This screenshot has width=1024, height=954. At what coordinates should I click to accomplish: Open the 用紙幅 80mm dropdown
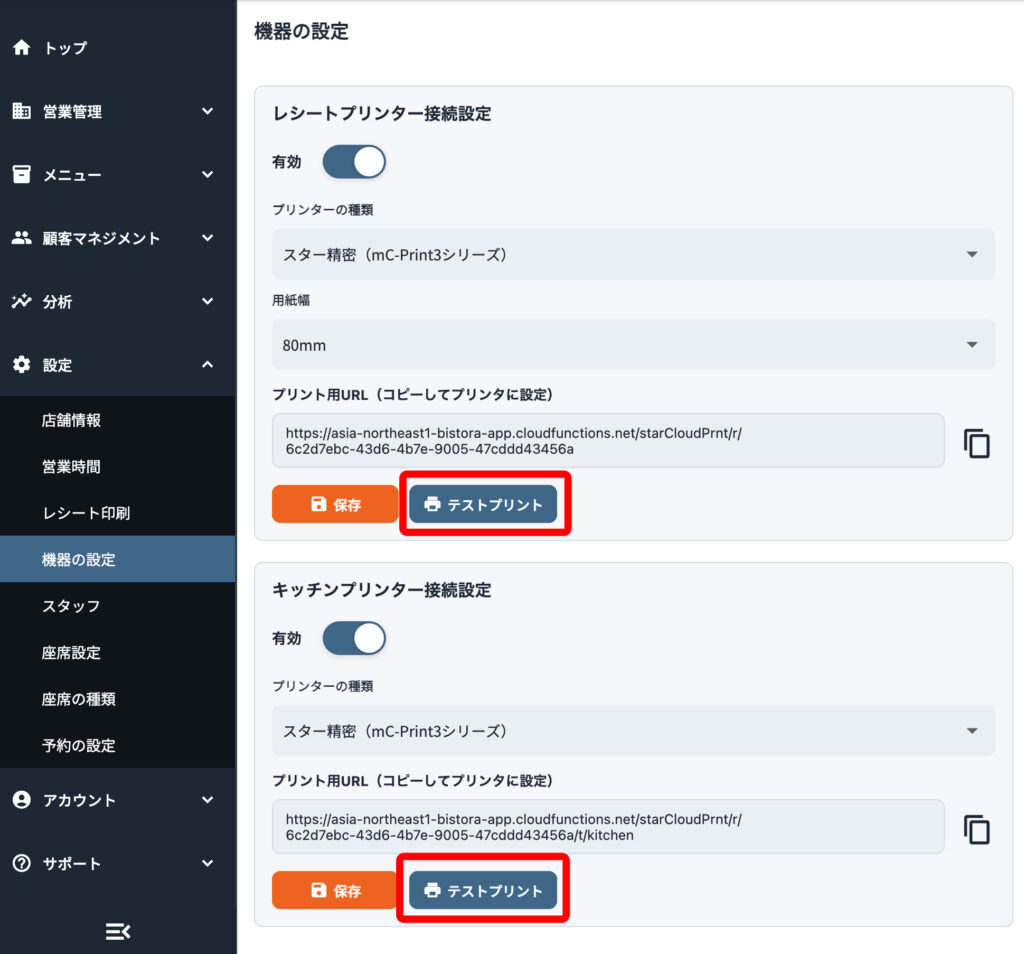point(633,345)
